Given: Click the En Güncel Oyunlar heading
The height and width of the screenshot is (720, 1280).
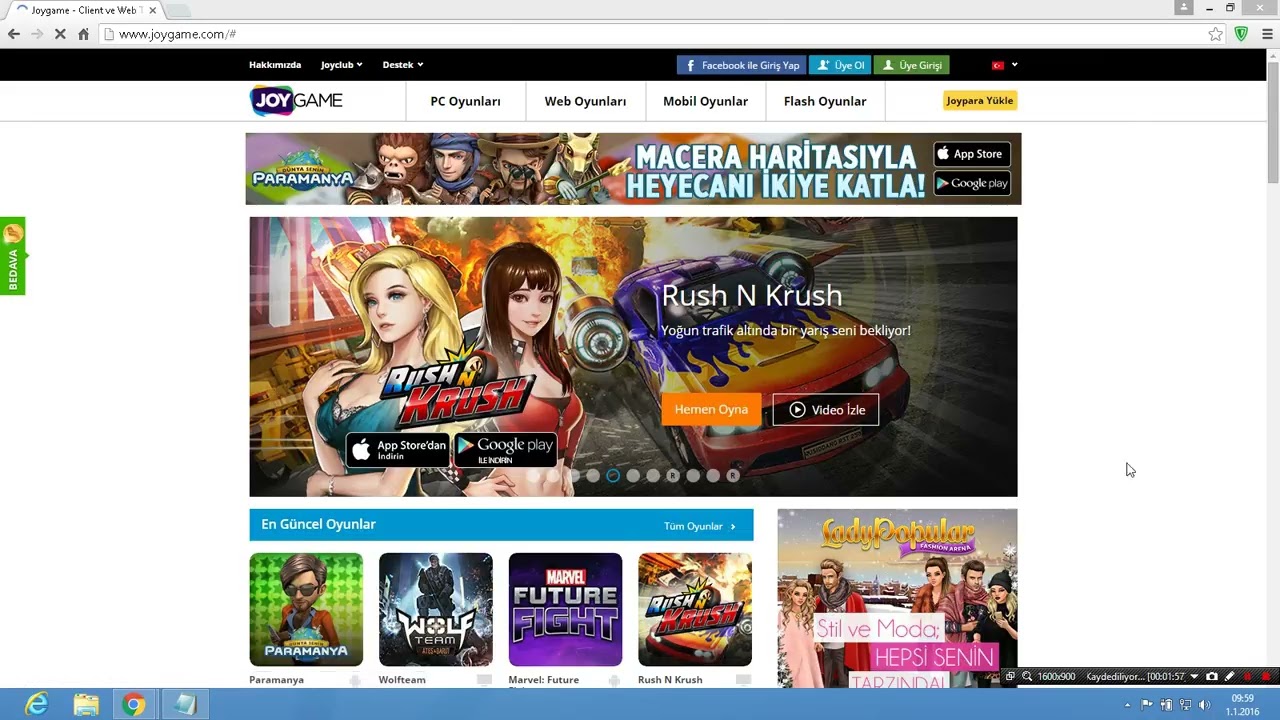Looking at the screenshot, I should (318, 524).
